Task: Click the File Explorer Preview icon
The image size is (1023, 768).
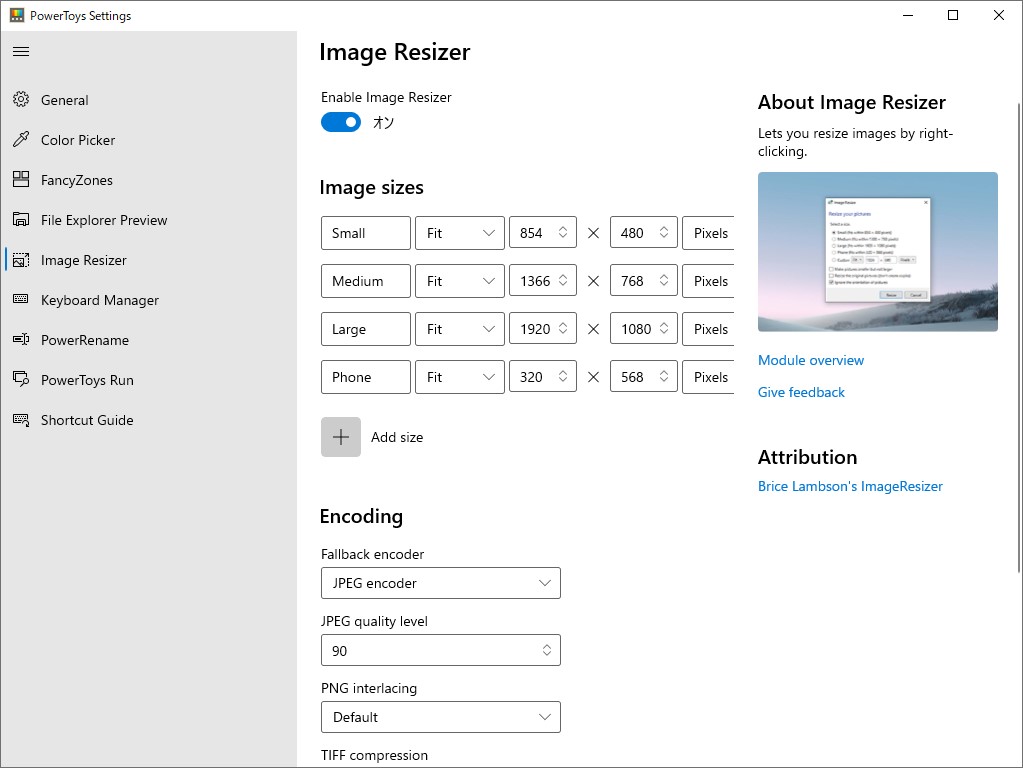Action: click(x=21, y=219)
